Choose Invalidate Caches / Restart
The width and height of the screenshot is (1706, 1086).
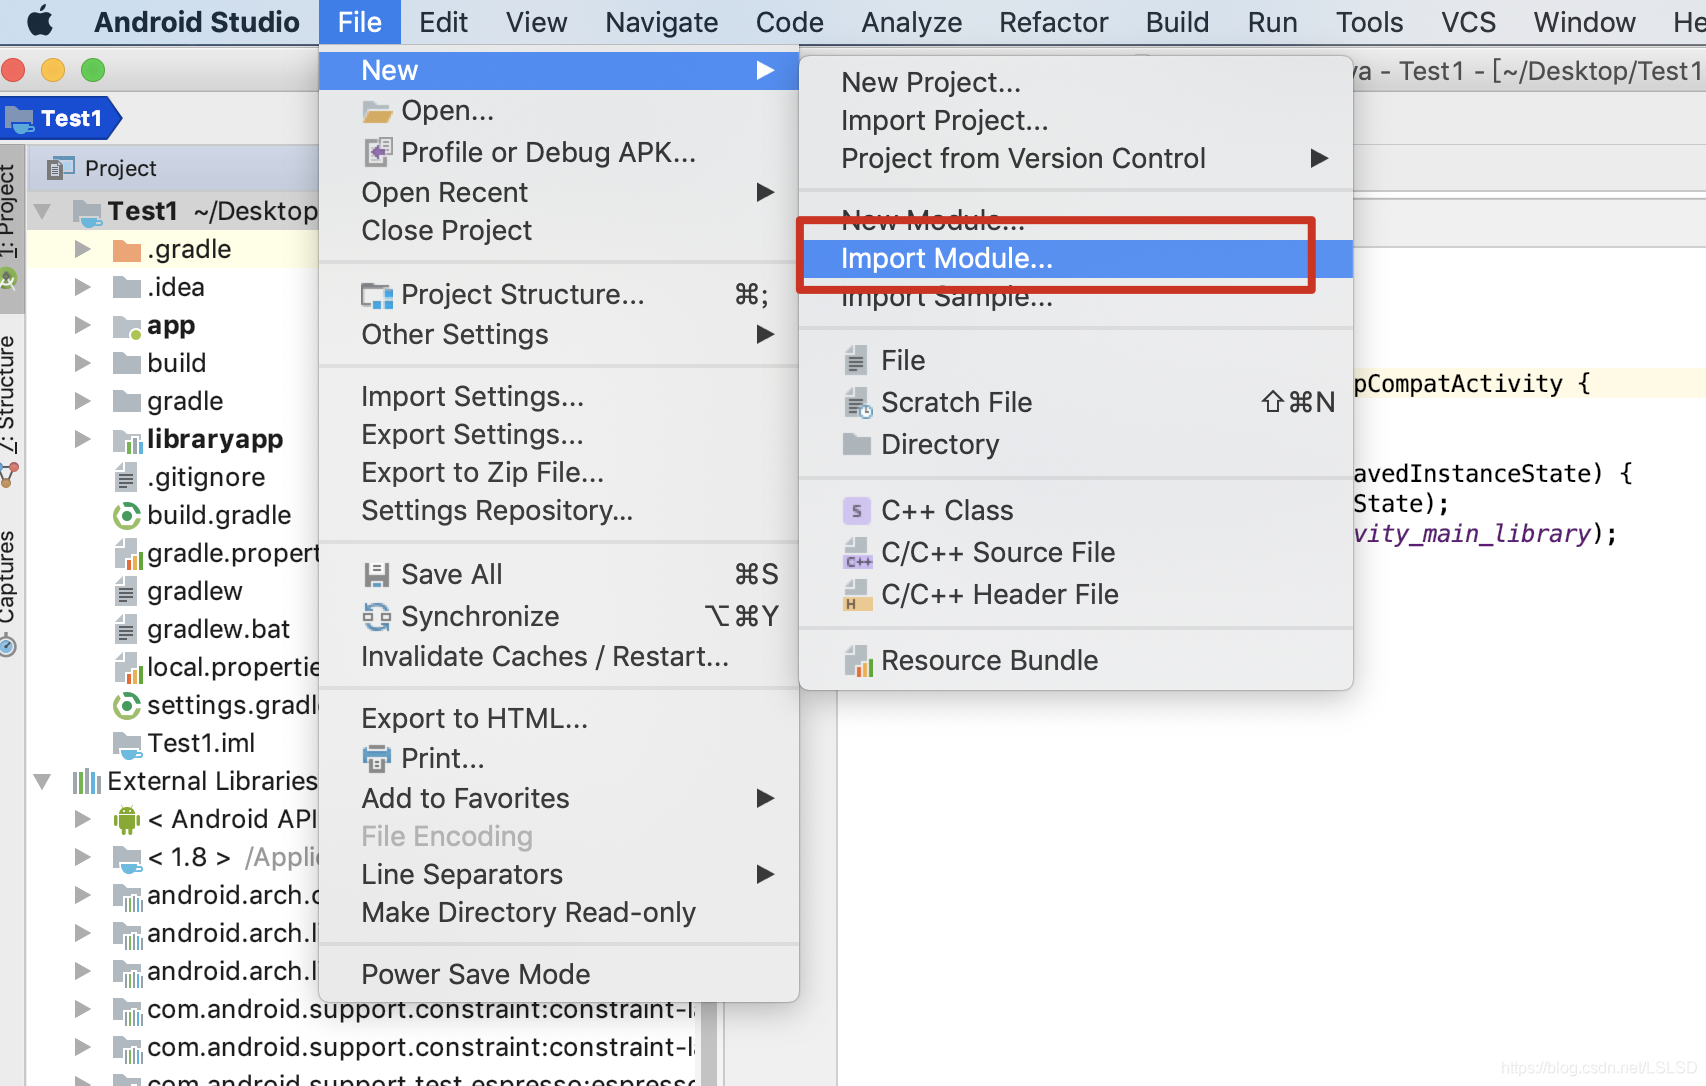pyautogui.click(x=559, y=657)
